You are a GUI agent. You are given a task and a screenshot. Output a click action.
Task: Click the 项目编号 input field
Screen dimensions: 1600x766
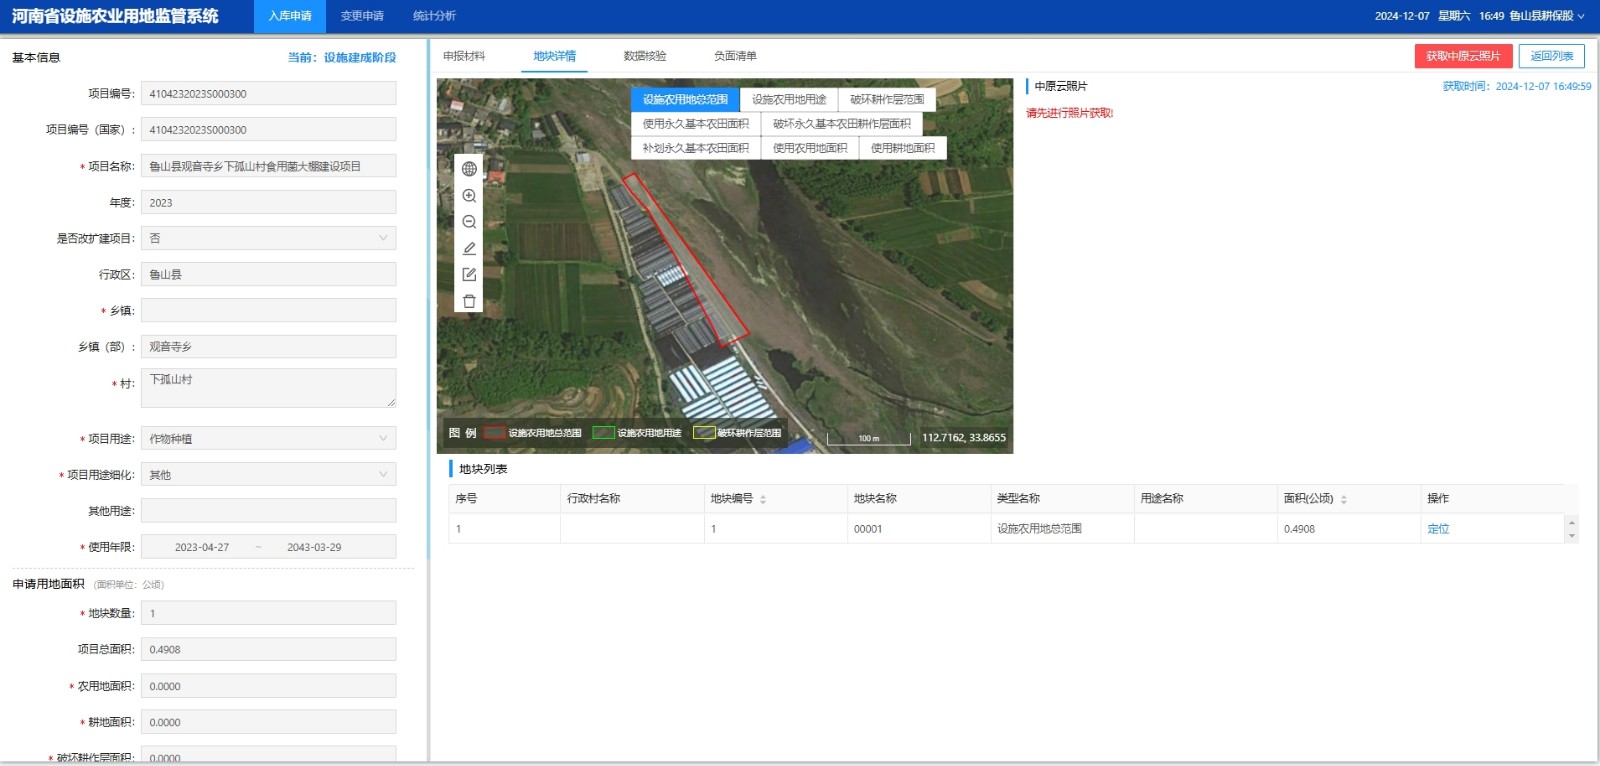pos(268,93)
